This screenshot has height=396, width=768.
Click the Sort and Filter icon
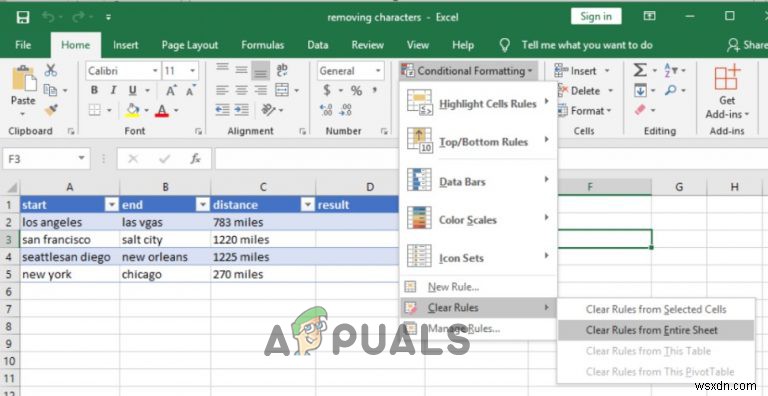[x=671, y=70]
